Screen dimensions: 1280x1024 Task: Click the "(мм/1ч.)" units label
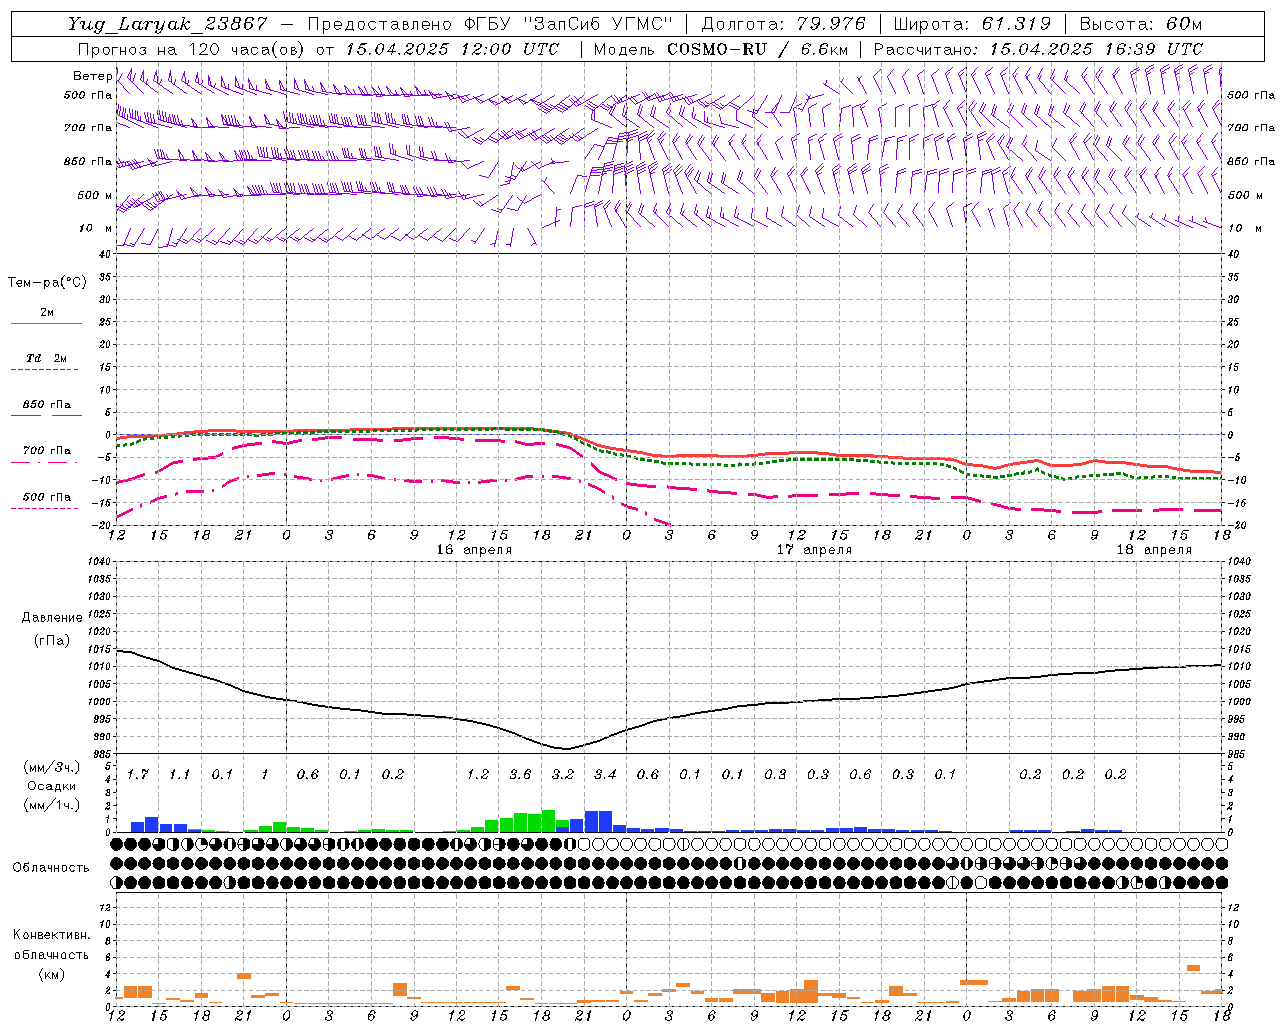pyautogui.click(x=52, y=804)
